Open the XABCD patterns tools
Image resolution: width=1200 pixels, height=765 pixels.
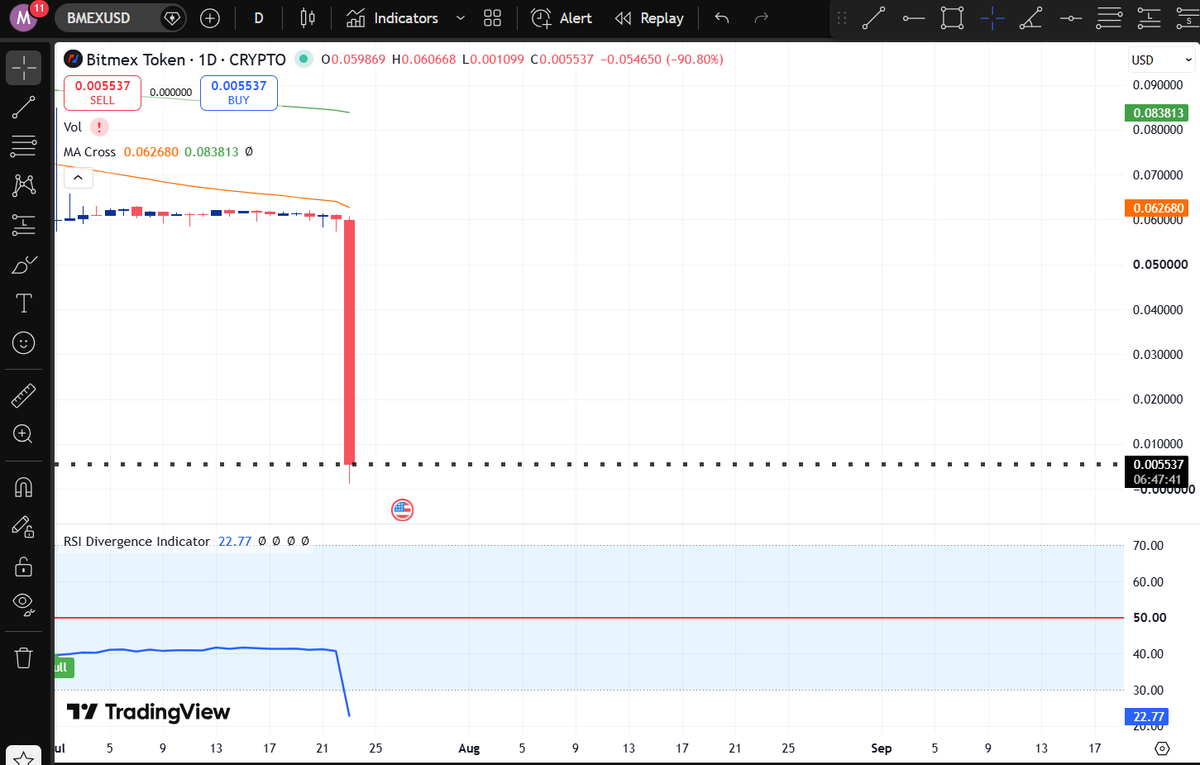24,185
